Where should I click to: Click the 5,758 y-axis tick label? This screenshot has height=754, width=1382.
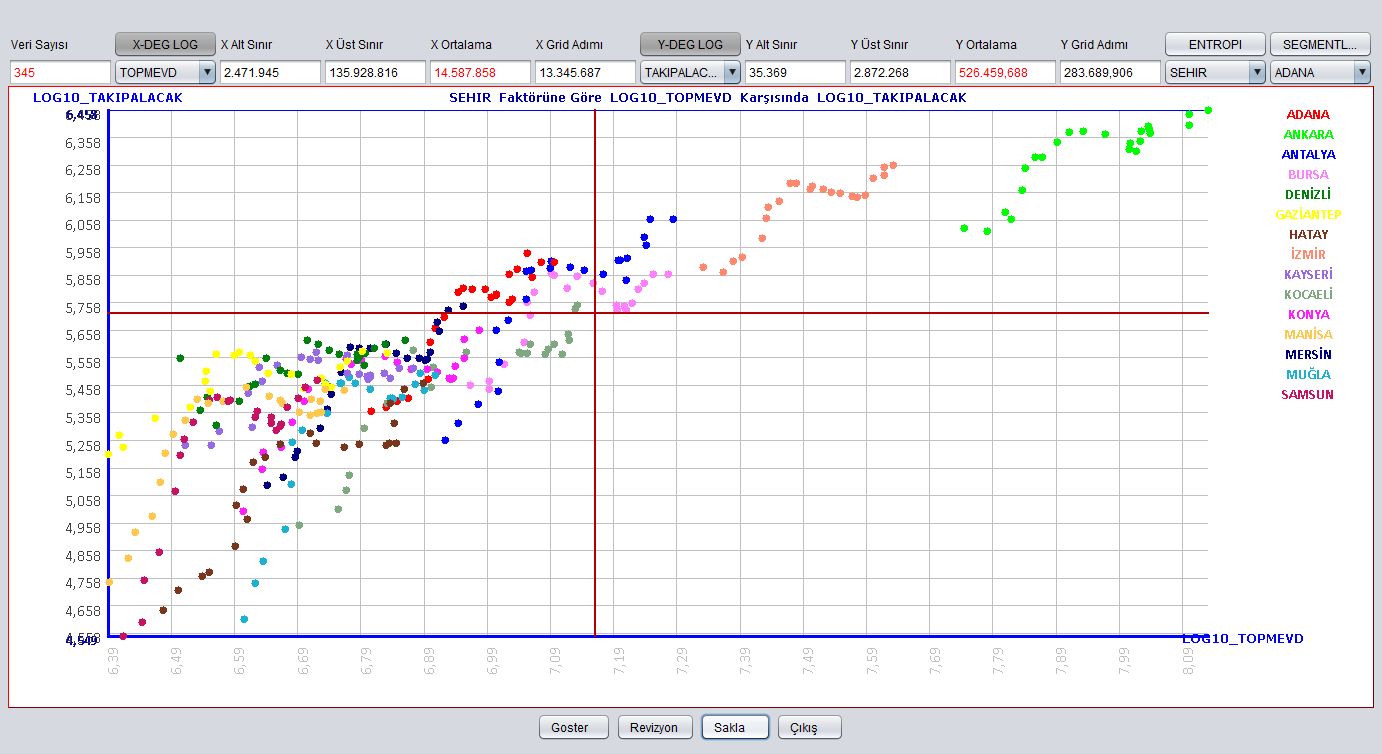click(x=82, y=308)
